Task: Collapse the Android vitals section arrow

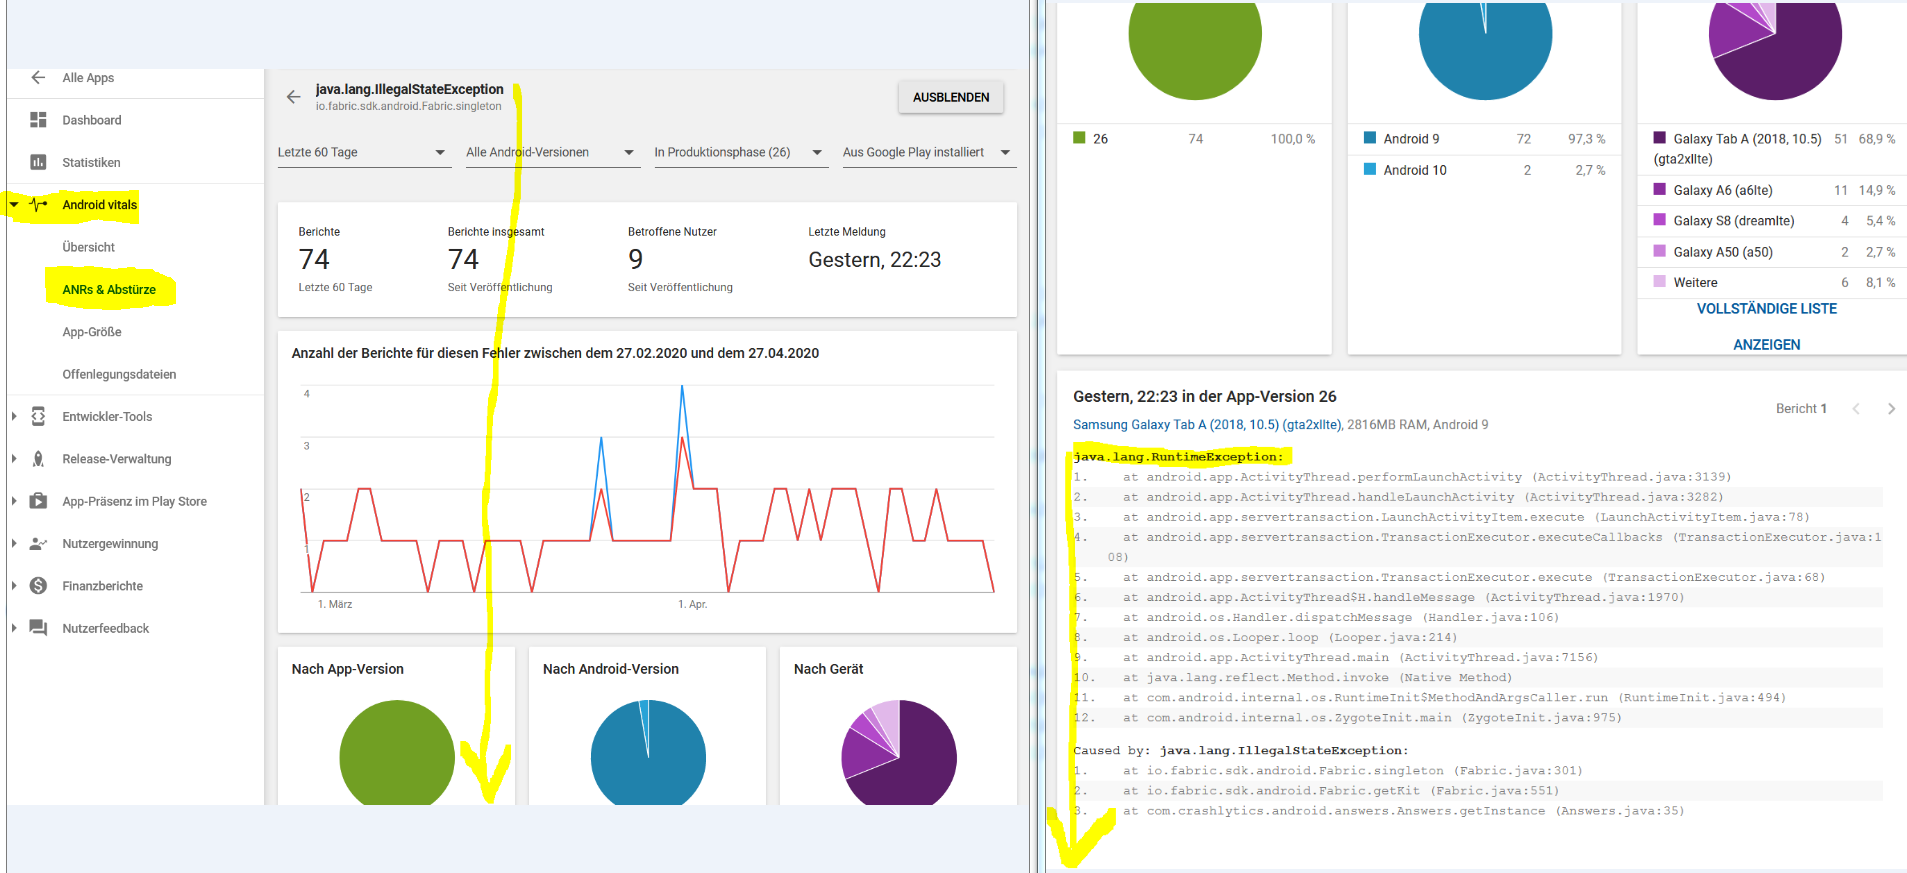Action: pos(14,205)
